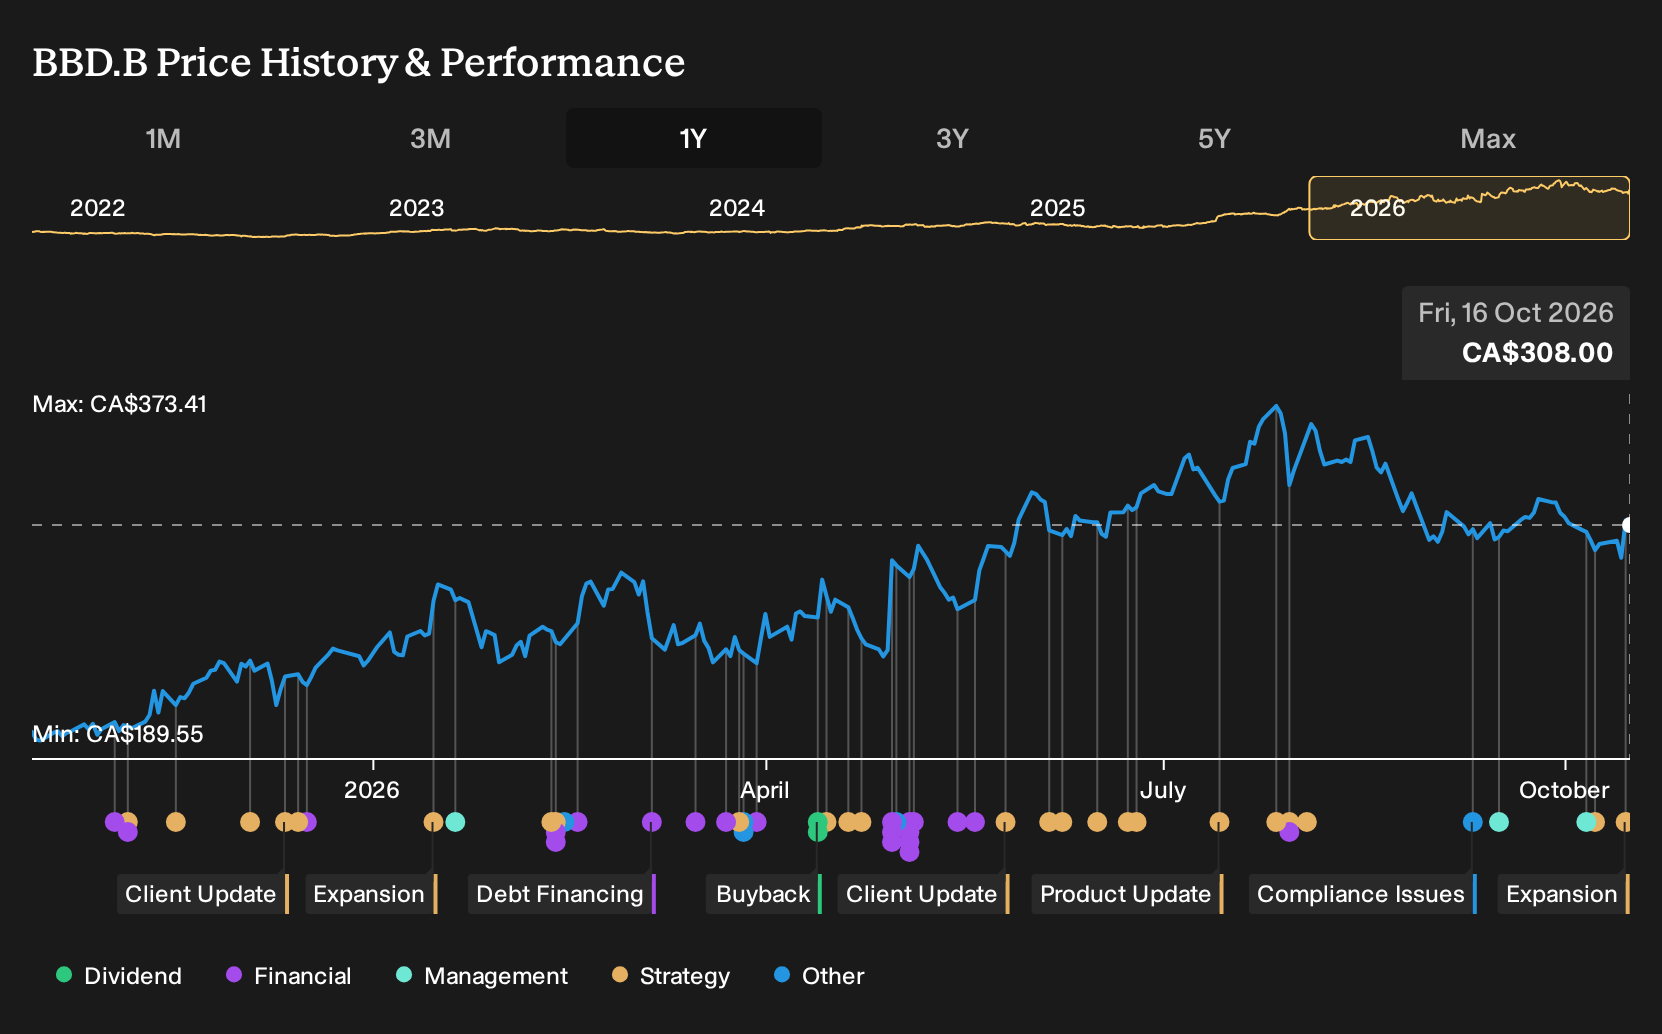Viewport: 1662px width, 1034px height.
Task: Click "July" axis label
Action: pyautogui.click(x=1162, y=790)
